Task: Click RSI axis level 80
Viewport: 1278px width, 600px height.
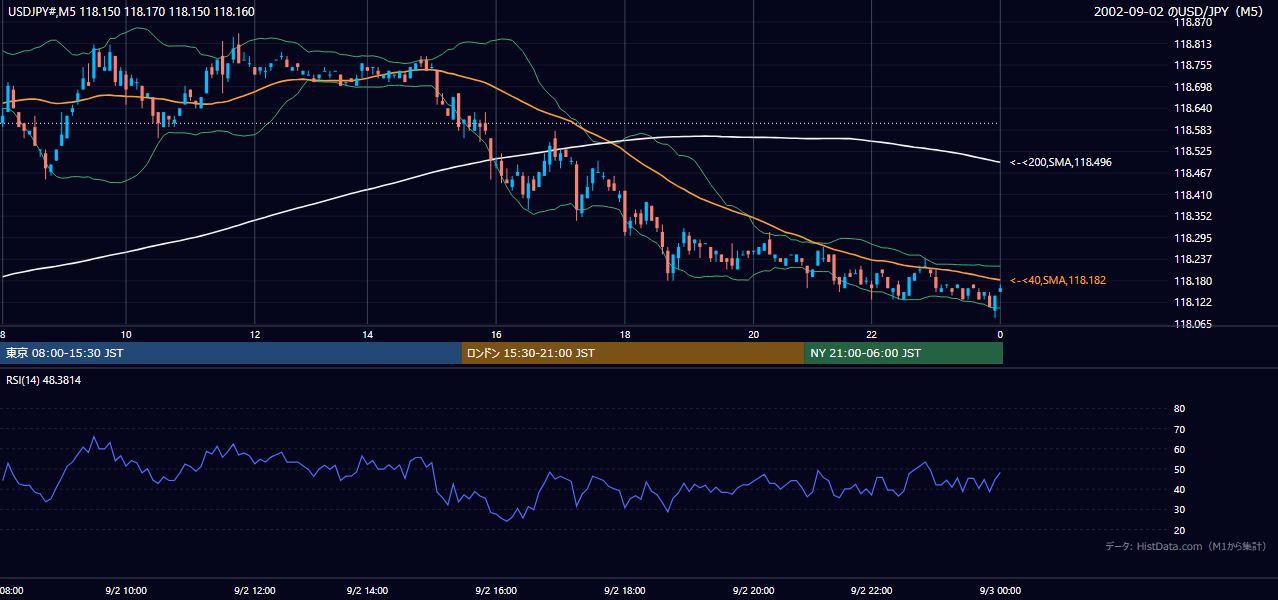Action: tap(1179, 409)
